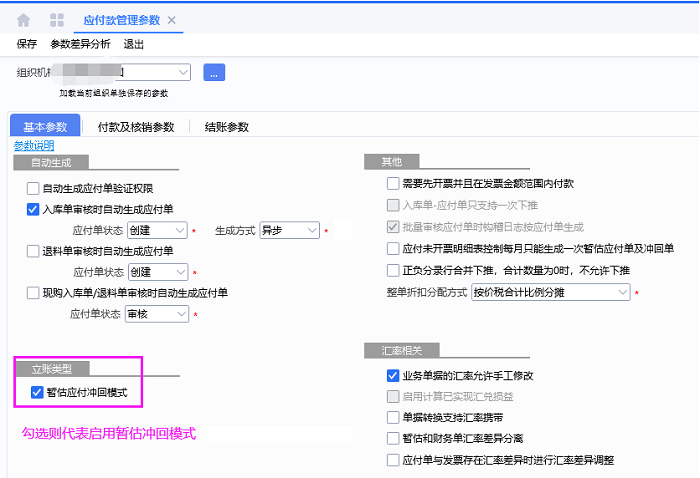700x478 pixels.
Task: Click the blue ellipsis browse button
Action: 214,72
